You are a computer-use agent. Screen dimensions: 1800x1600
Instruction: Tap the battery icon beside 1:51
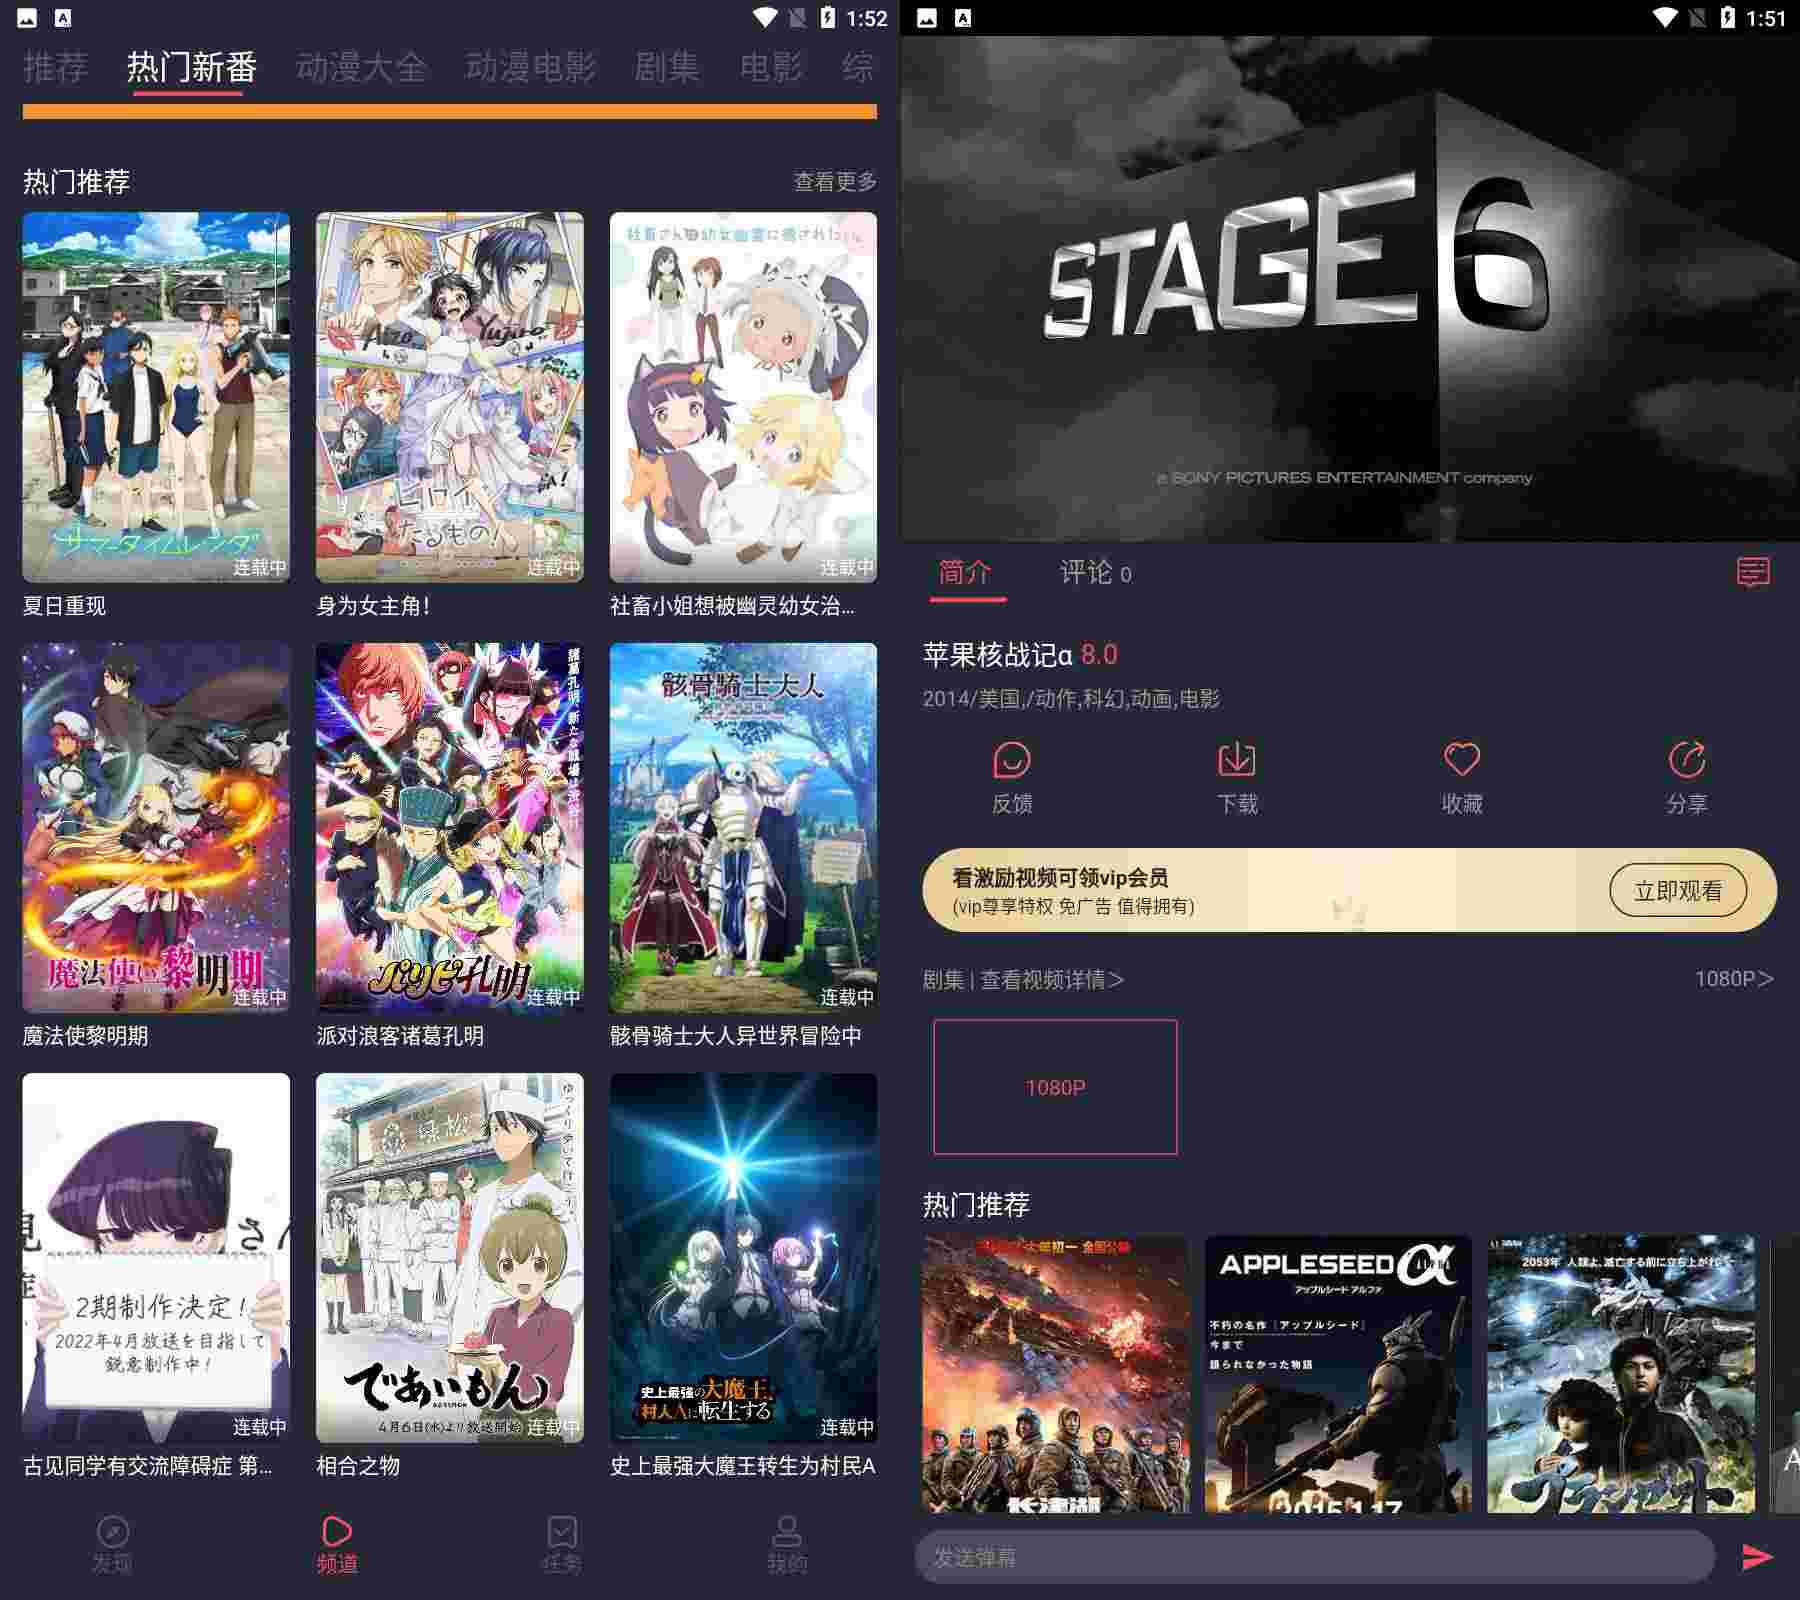tap(1728, 17)
